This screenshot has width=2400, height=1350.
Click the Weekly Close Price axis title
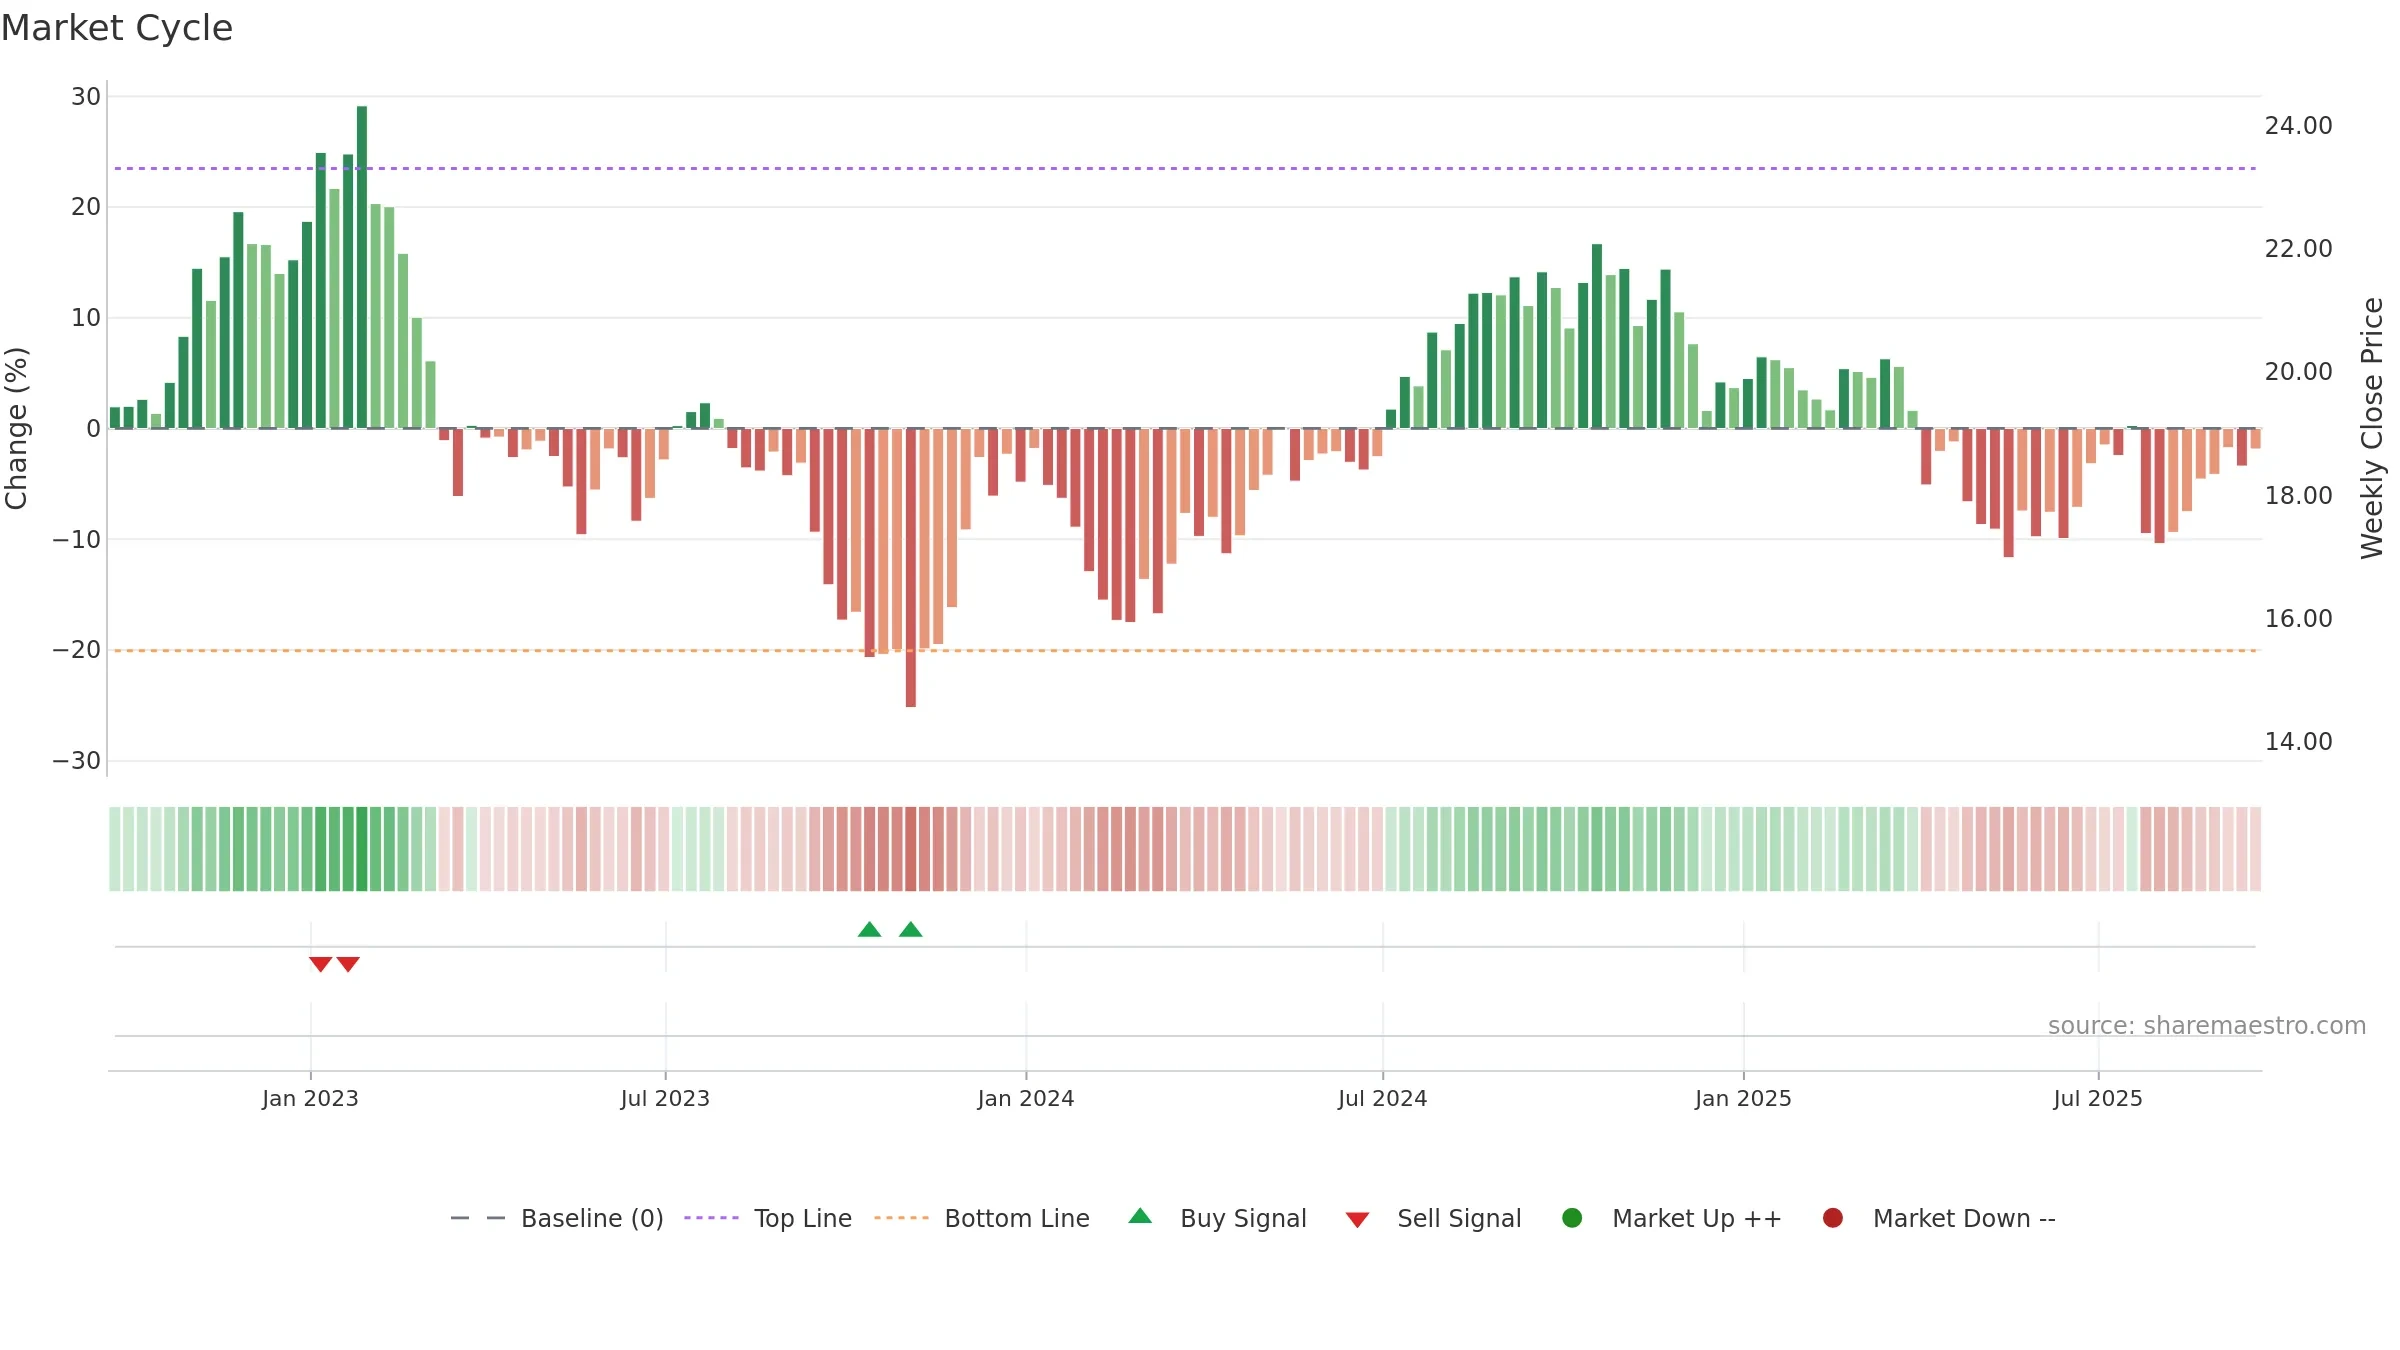(x=2372, y=428)
